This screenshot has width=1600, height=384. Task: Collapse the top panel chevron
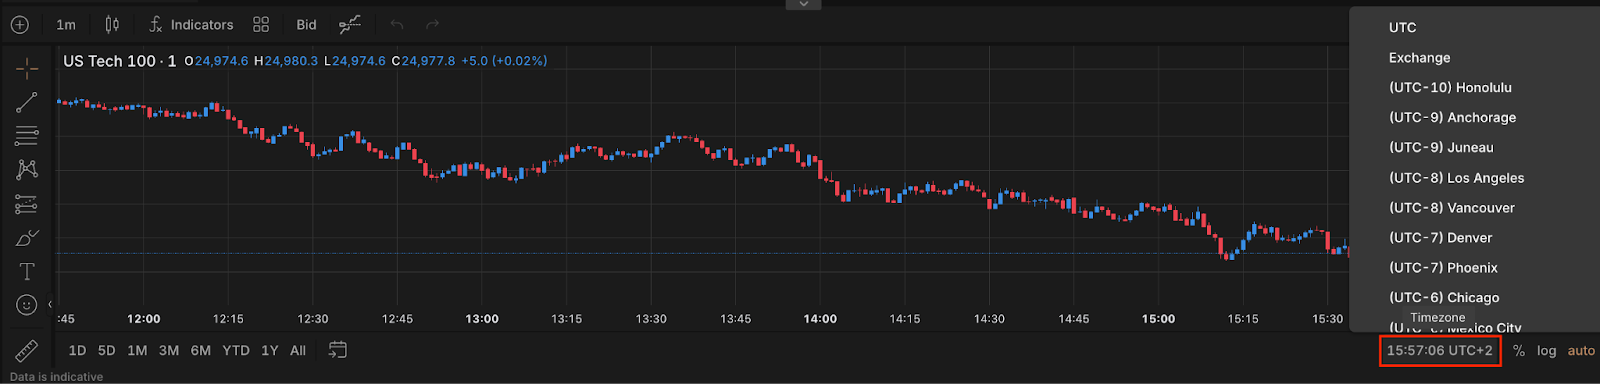point(803,4)
